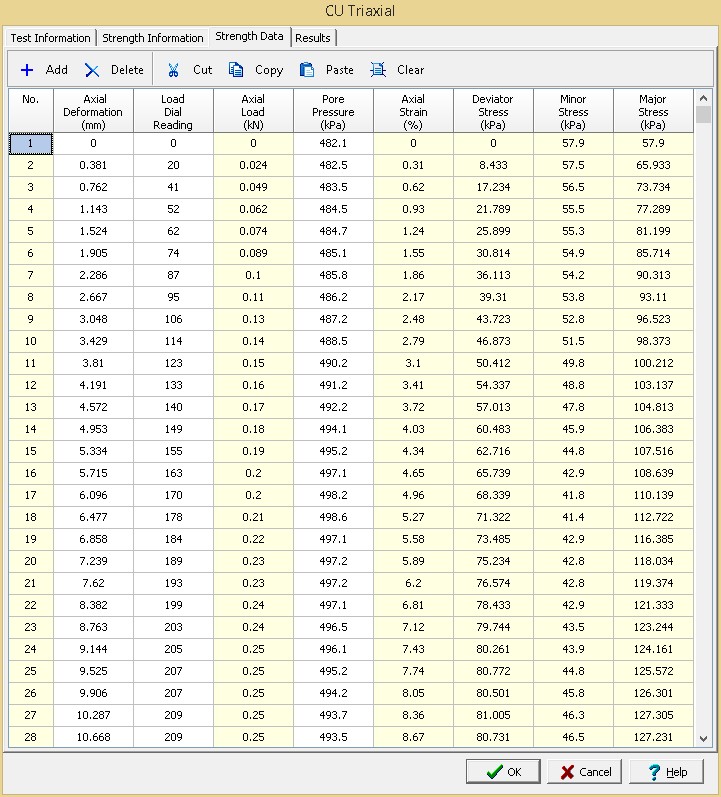Image resolution: width=721 pixels, height=797 pixels.
Task: Open the Strength Information tab
Action: pos(153,38)
